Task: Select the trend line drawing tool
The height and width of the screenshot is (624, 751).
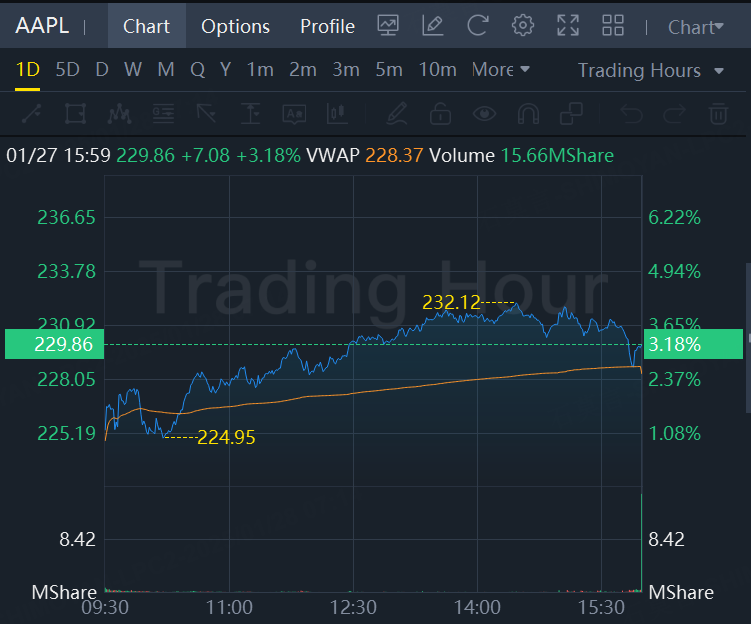Action: [x=30, y=114]
